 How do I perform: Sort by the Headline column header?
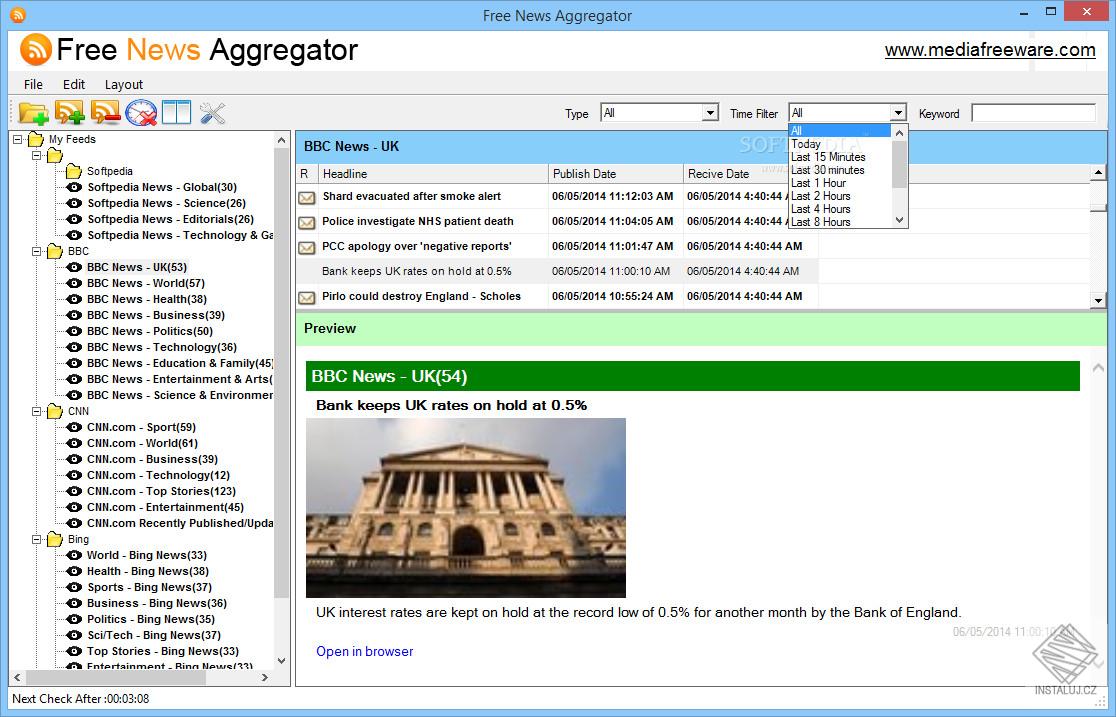[x=433, y=174]
